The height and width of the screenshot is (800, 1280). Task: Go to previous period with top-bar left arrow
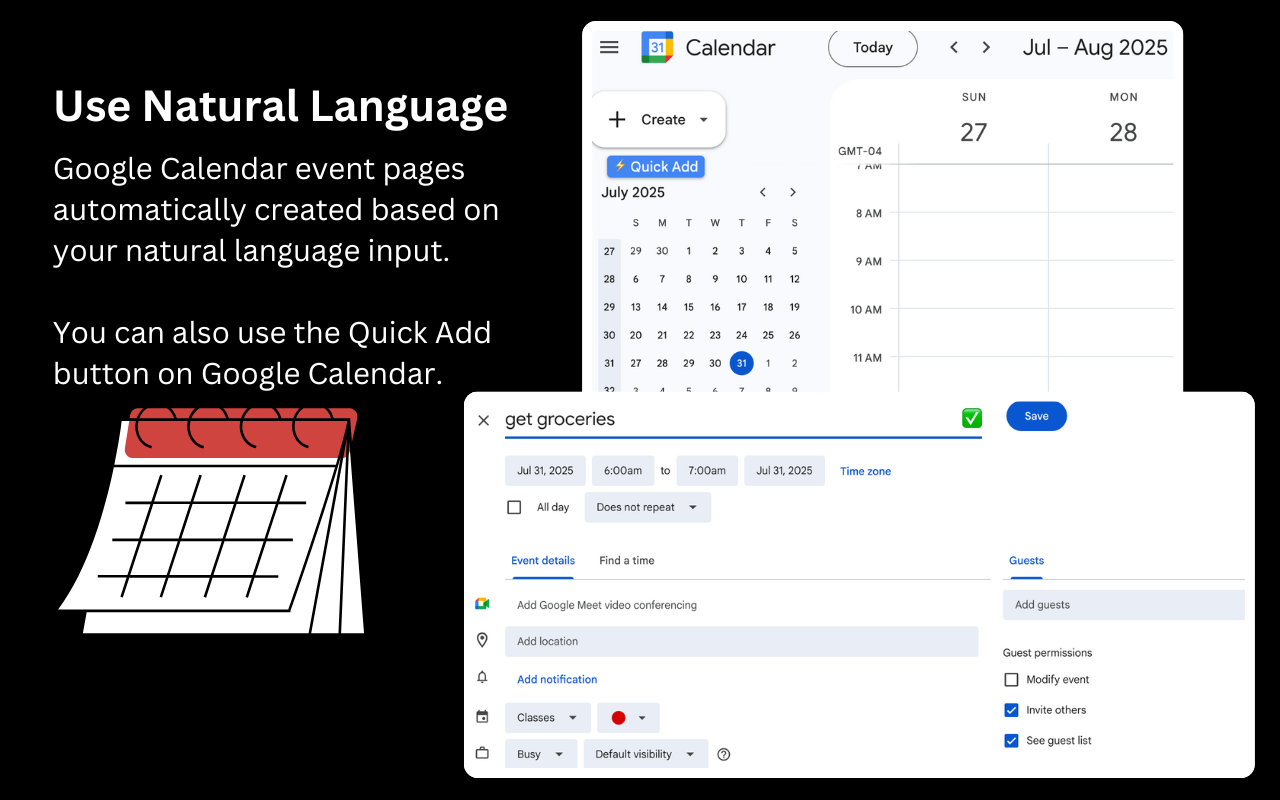coord(954,47)
